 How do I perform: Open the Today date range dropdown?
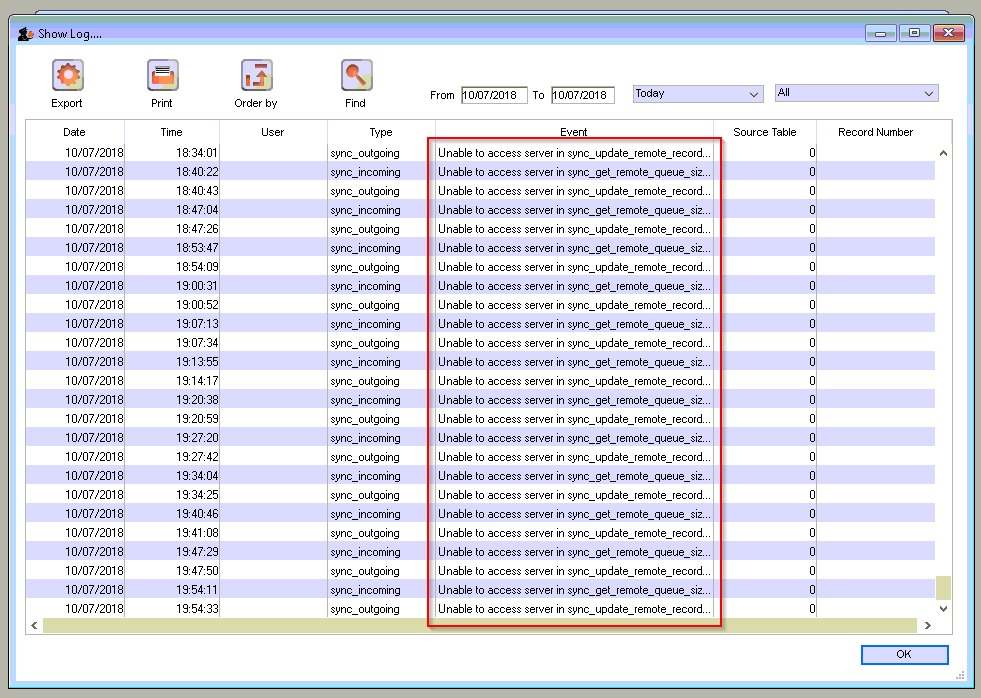(697, 94)
